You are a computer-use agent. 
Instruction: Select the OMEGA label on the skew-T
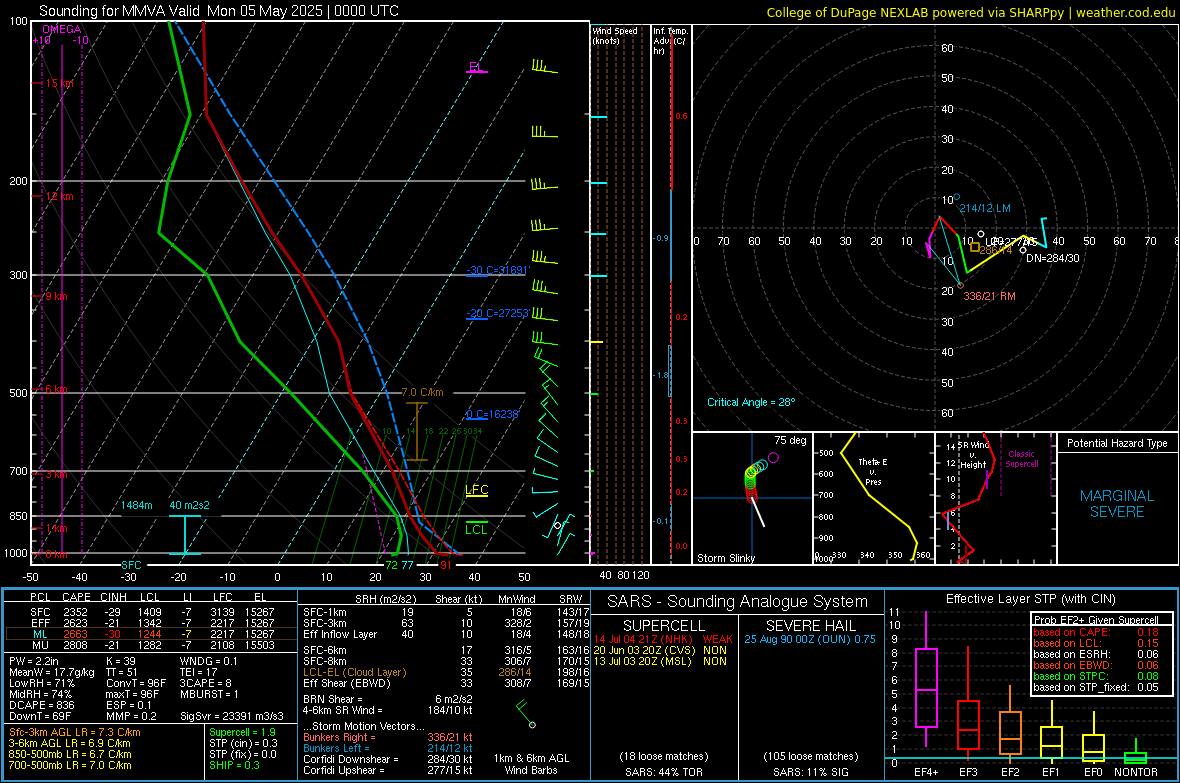pyautogui.click(x=62, y=29)
